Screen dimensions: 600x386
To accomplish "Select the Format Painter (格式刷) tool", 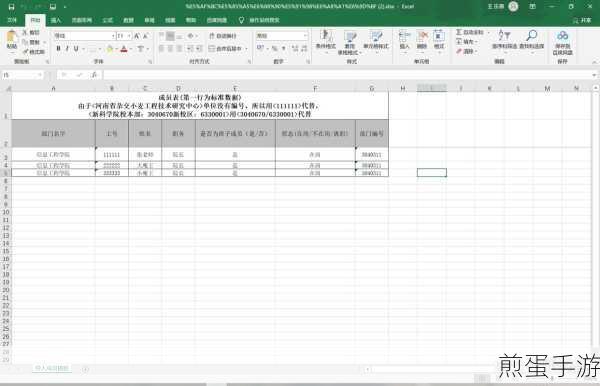I will pyautogui.click(x=34, y=52).
